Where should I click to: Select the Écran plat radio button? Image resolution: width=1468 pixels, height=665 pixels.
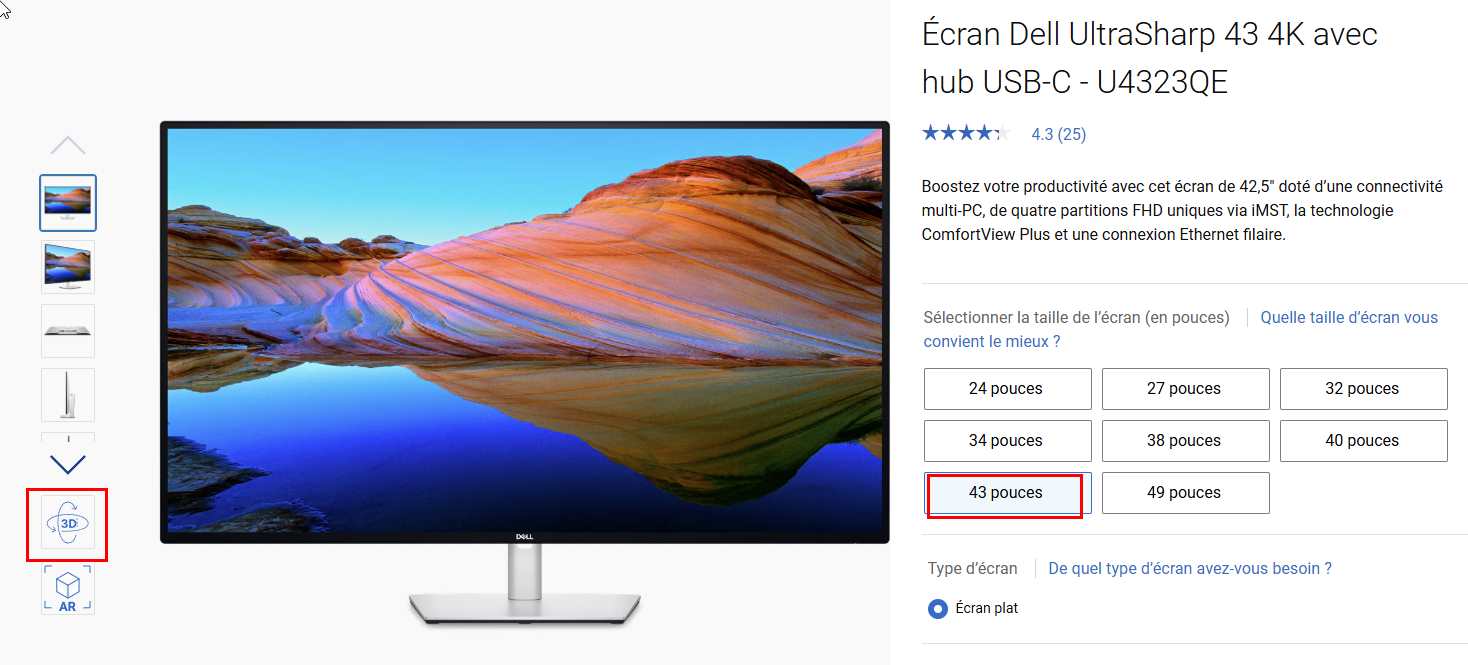(937, 608)
